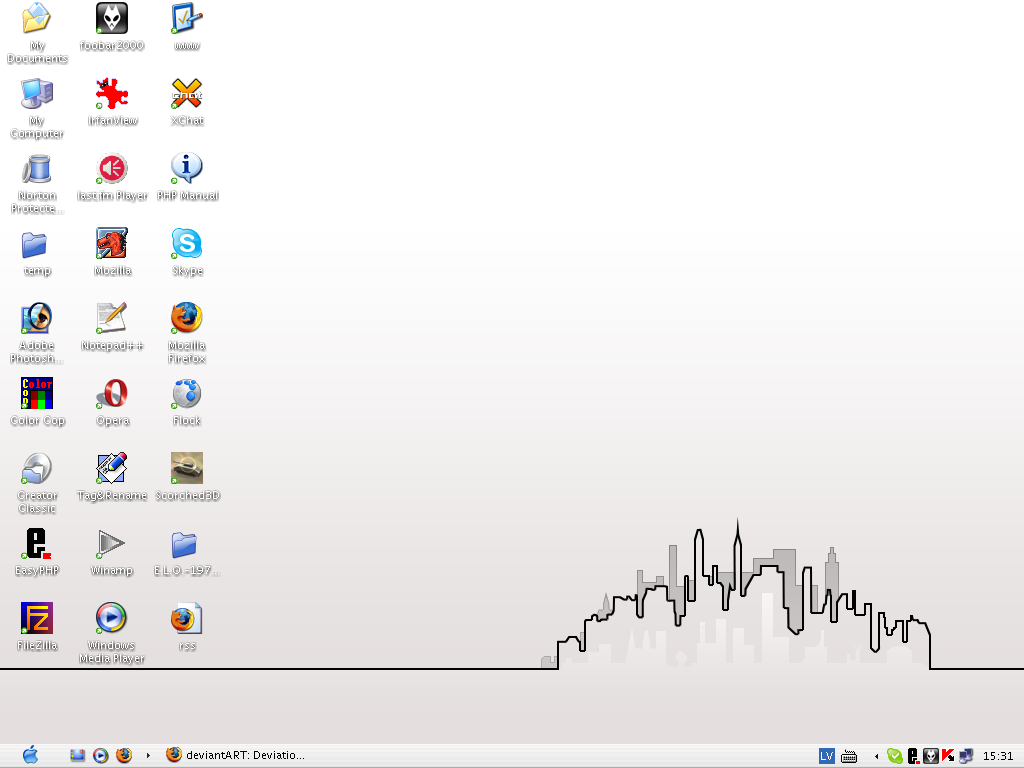The height and width of the screenshot is (768, 1024).
Task: Click the Kaspersky tray icon
Action: coord(948,756)
